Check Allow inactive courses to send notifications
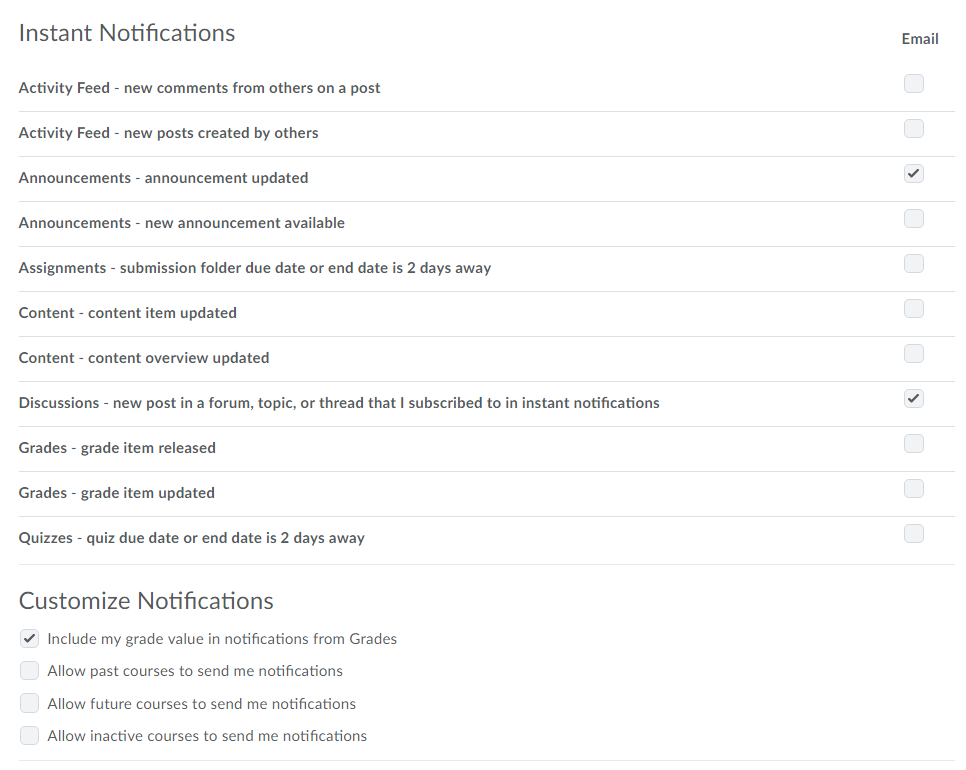 tap(30, 736)
